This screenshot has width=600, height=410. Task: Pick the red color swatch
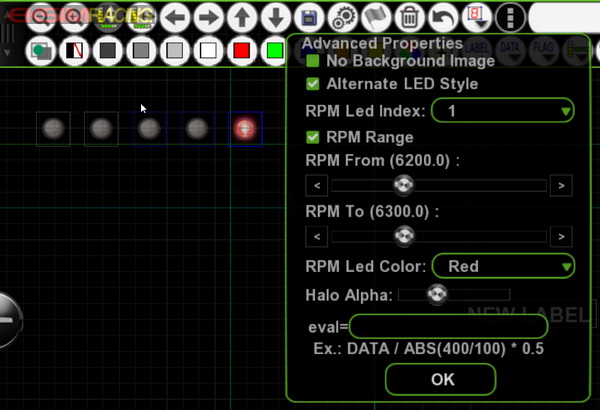click(x=242, y=51)
